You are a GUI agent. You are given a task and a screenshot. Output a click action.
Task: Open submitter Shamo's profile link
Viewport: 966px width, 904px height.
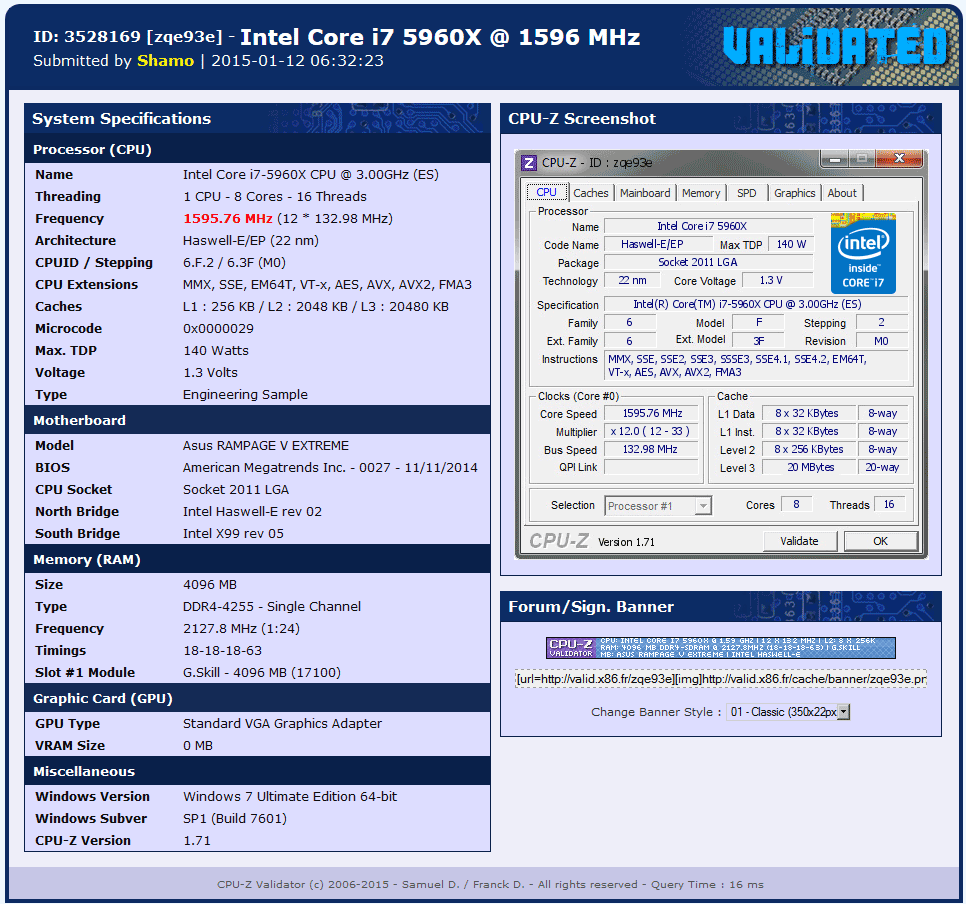point(166,61)
